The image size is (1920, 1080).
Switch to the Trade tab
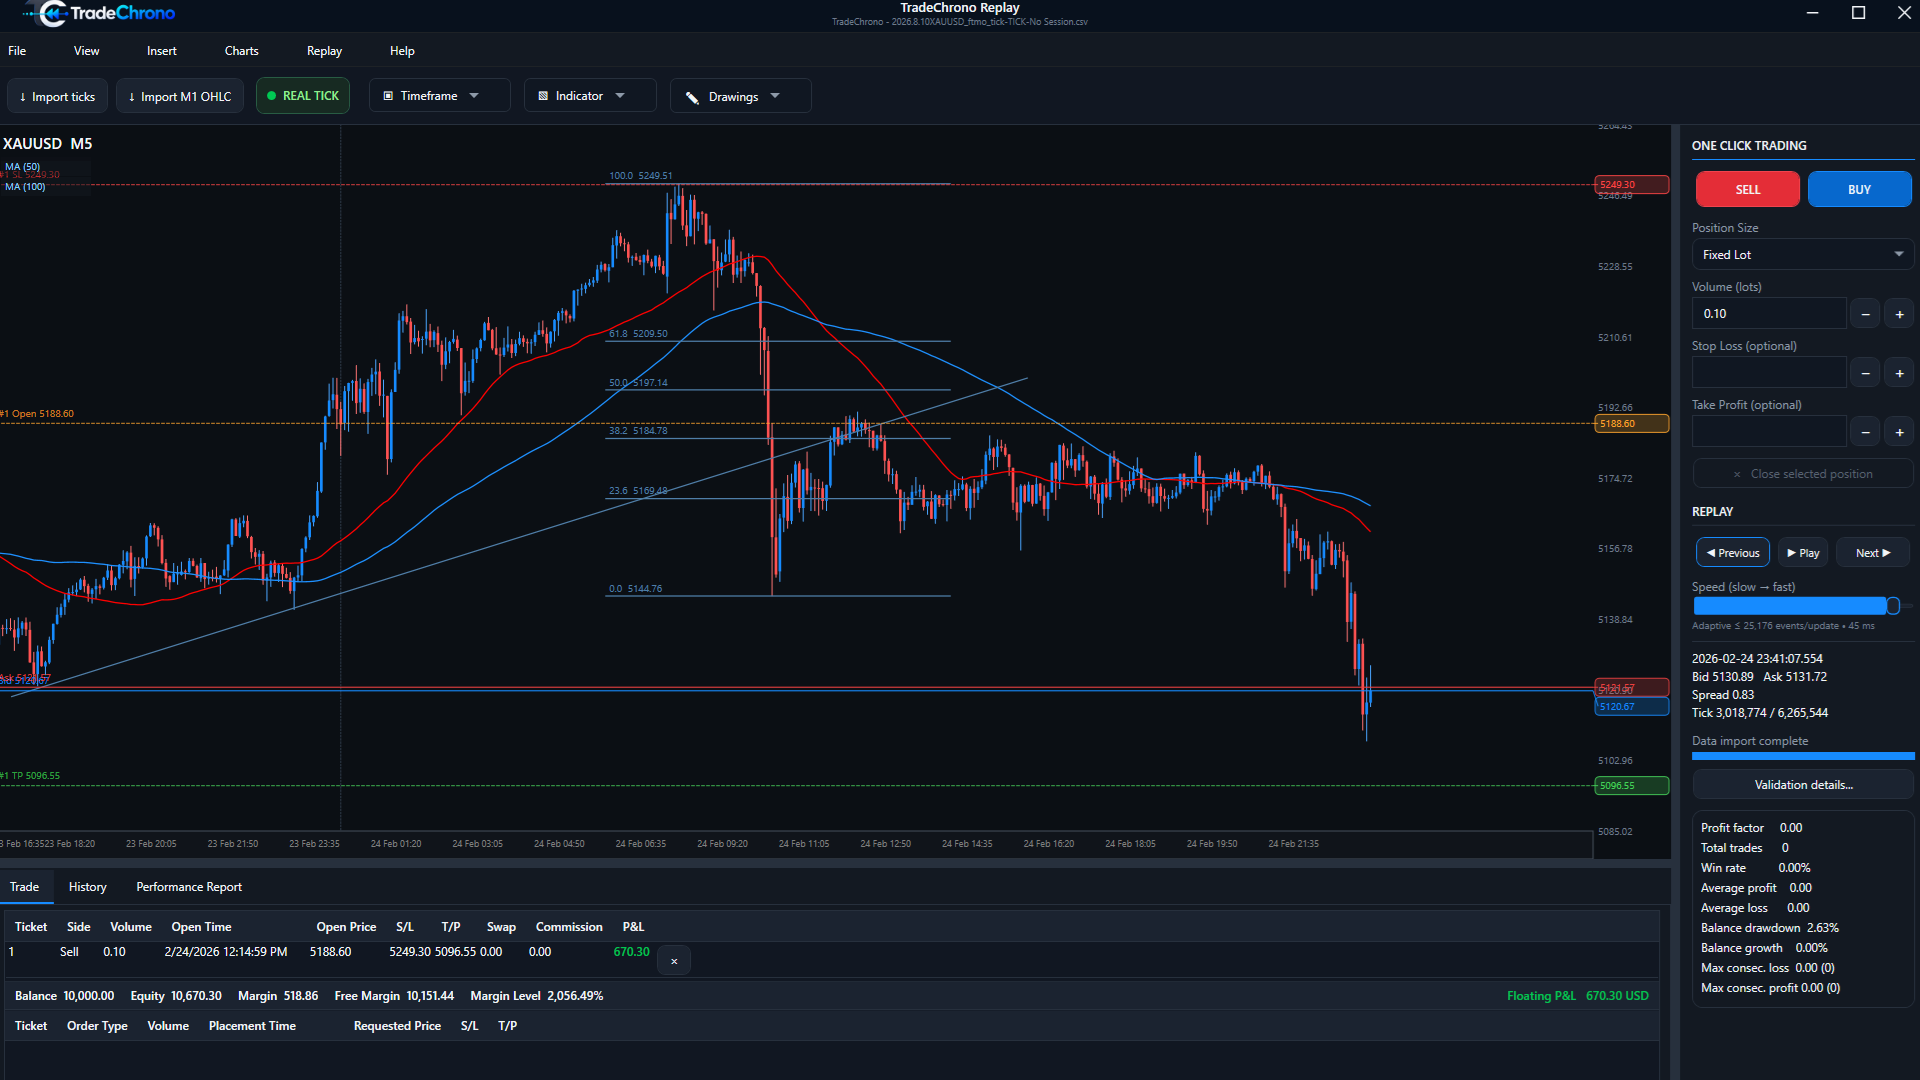click(25, 887)
